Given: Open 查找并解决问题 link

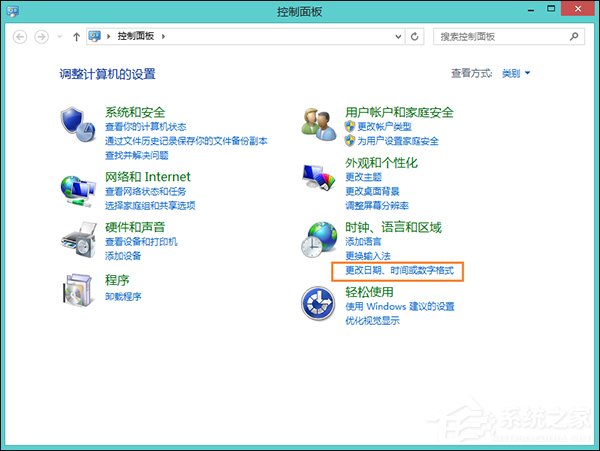Looking at the screenshot, I should pyautogui.click(x=137, y=155).
